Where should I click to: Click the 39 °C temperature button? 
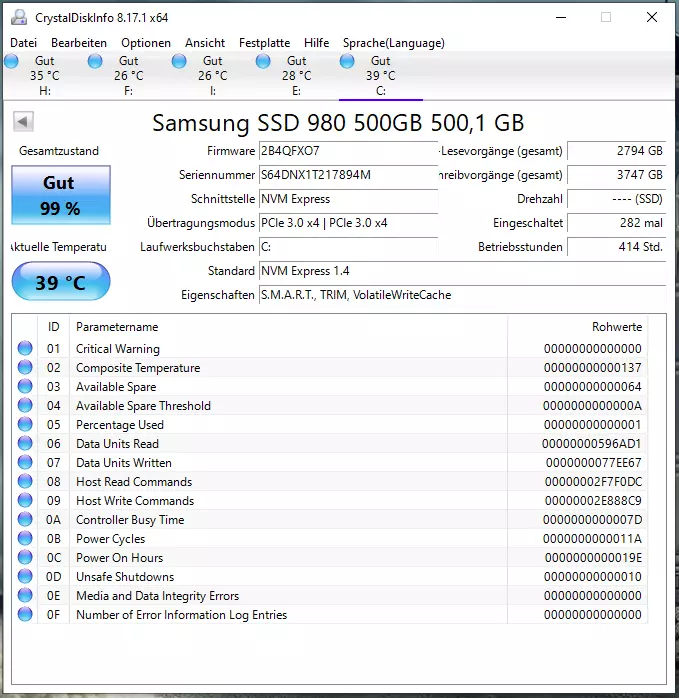coord(61,281)
